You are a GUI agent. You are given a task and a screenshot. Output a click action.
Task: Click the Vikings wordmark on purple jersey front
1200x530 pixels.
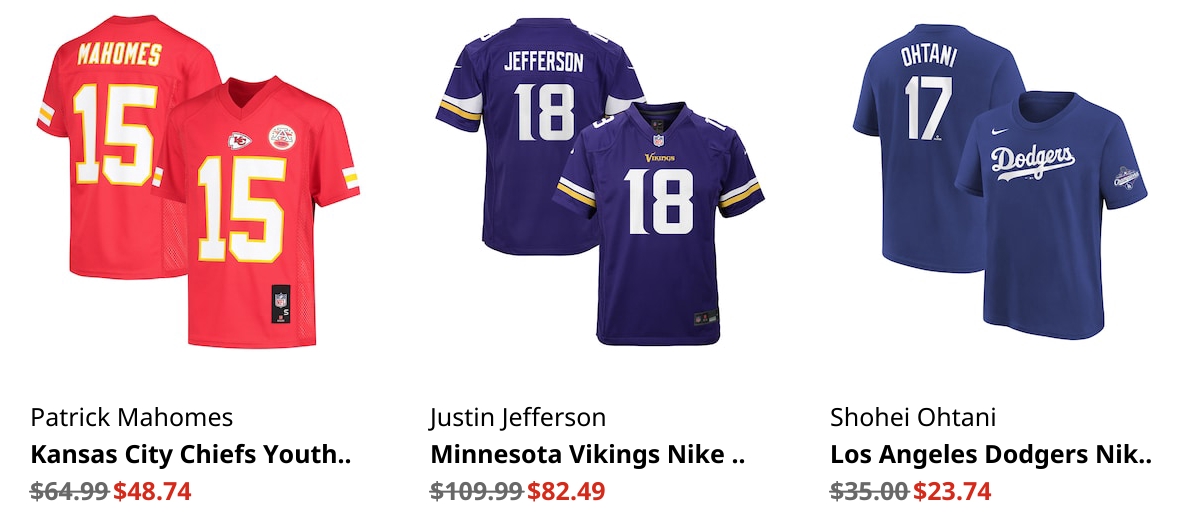tap(659, 158)
